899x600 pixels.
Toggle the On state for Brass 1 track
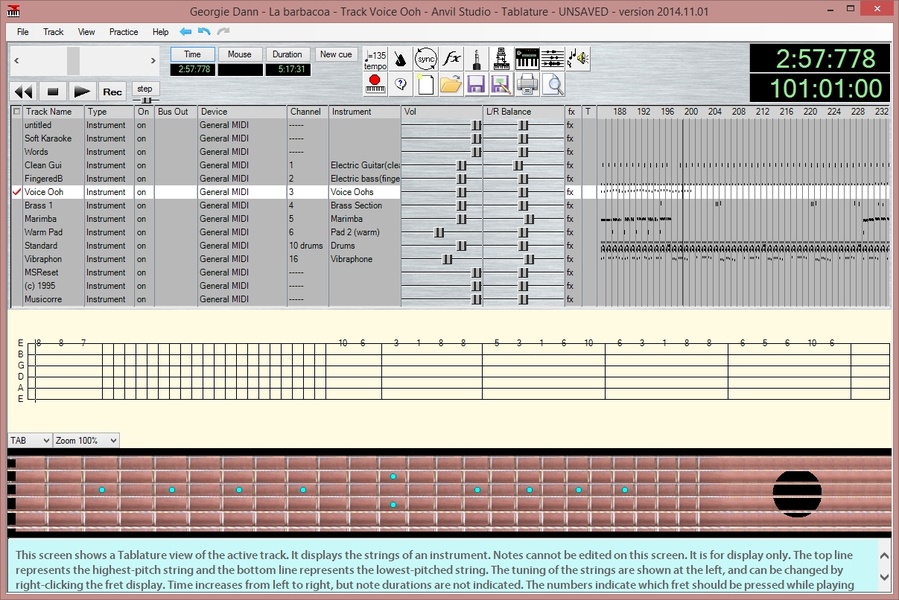[x=142, y=205]
